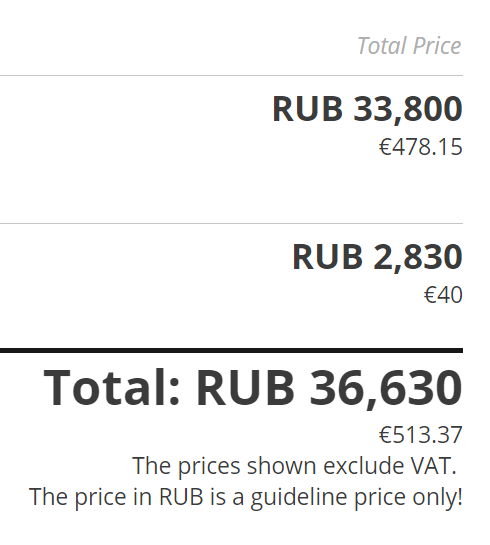
Task: Click the 2,830 figure in second row
Action: 418,257
